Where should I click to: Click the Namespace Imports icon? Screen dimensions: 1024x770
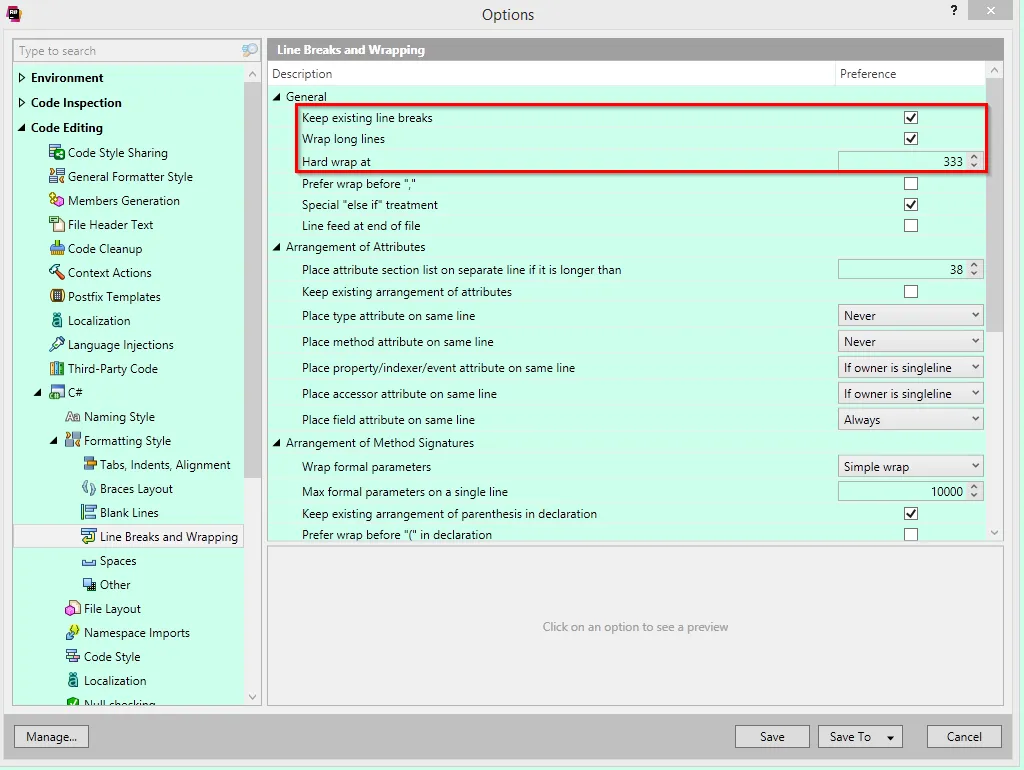(x=72, y=632)
